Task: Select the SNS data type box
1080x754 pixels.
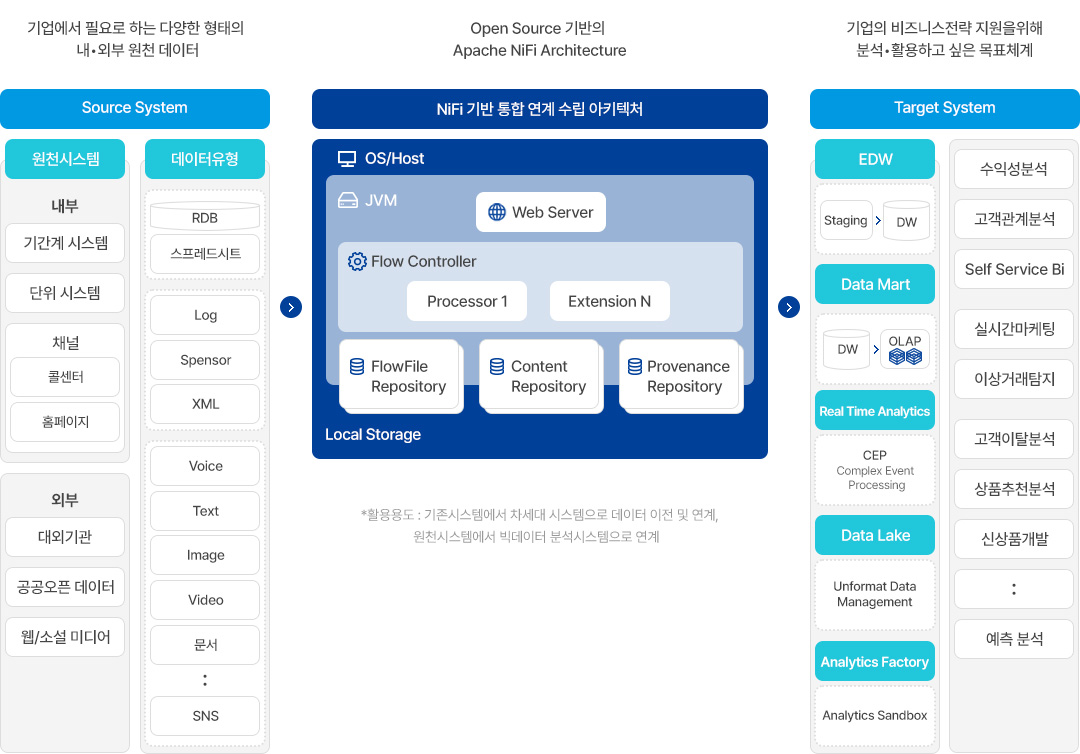Action: coord(205,716)
